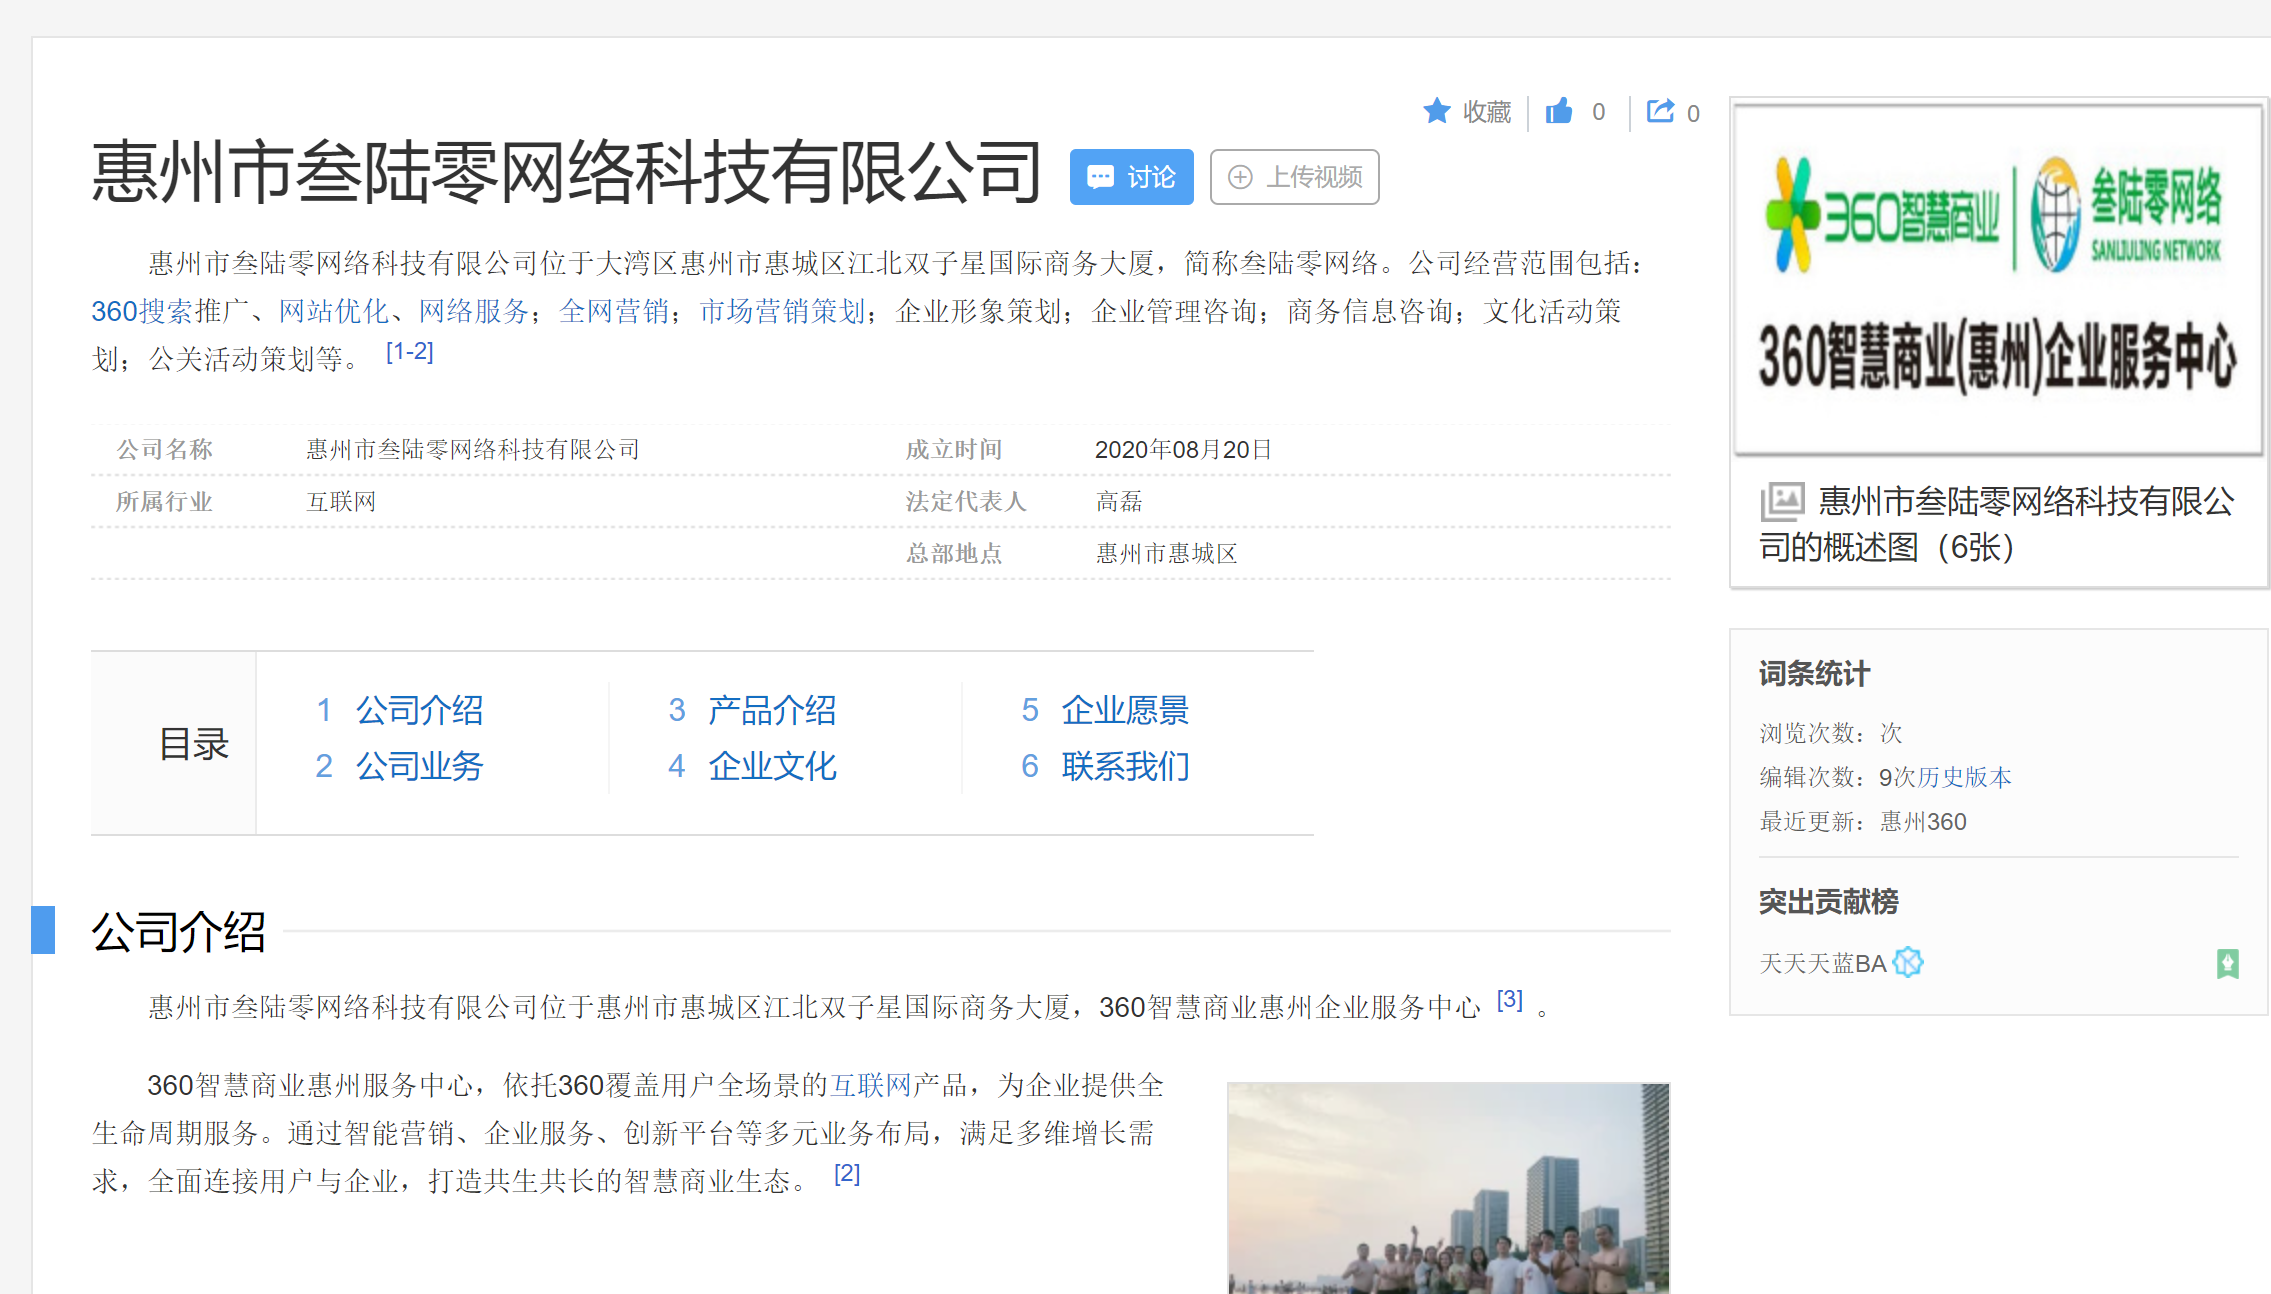
Task: Open reference citation [2]
Action: click(x=847, y=1174)
